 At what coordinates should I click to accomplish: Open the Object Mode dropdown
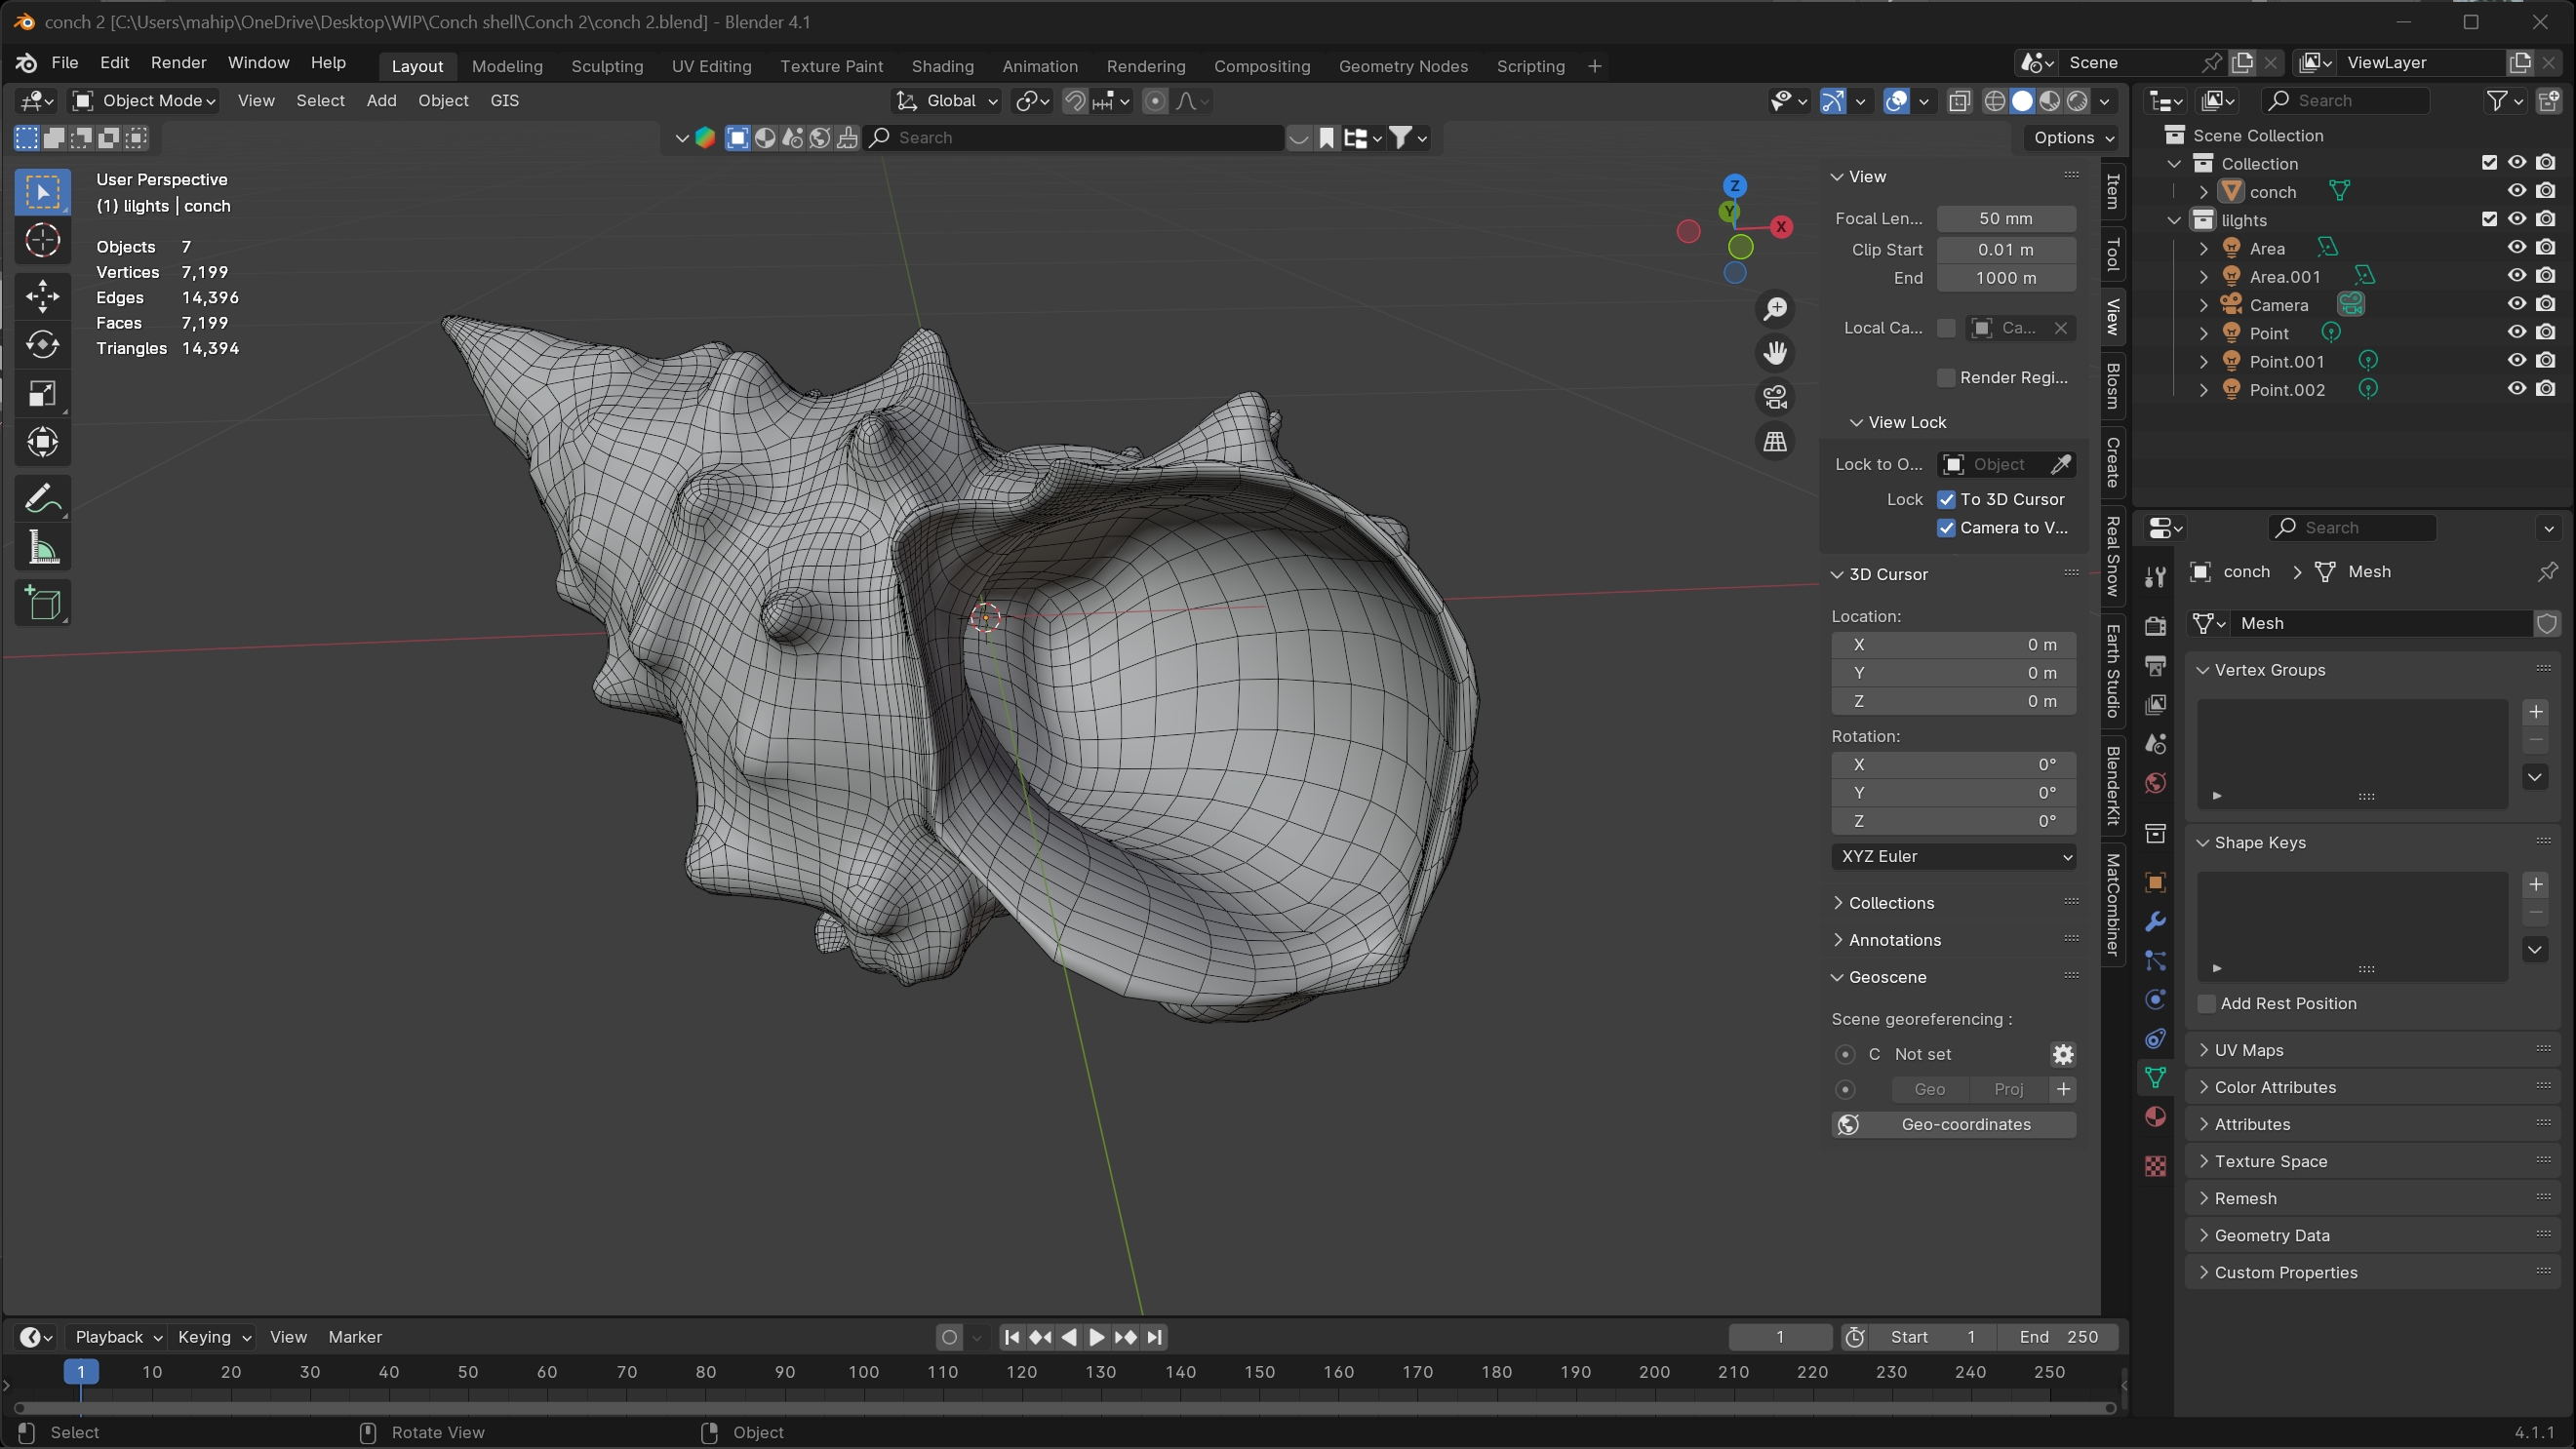click(144, 101)
